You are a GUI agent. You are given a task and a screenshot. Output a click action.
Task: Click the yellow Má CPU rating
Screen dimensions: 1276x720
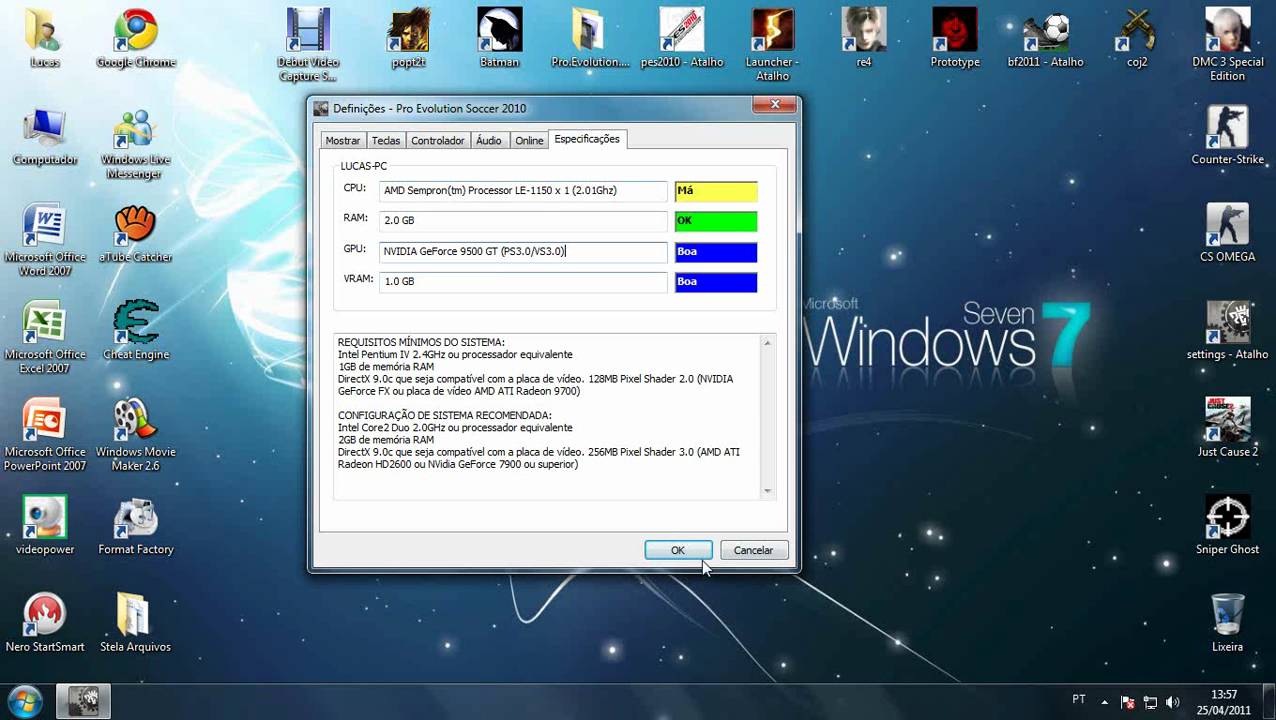click(716, 191)
